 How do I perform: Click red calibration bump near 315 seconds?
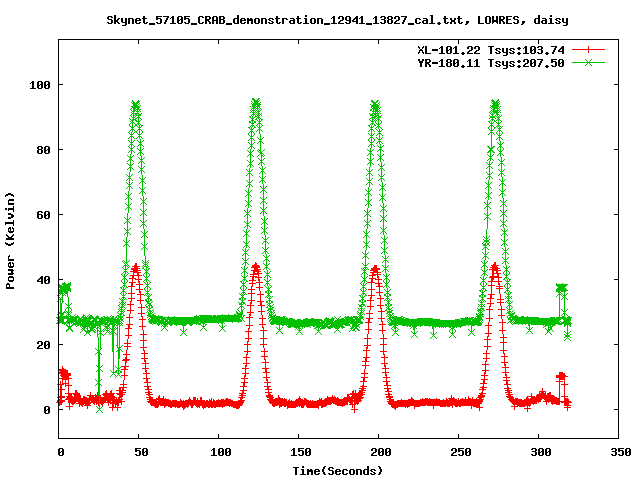pyautogui.click(x=562, y=376)
